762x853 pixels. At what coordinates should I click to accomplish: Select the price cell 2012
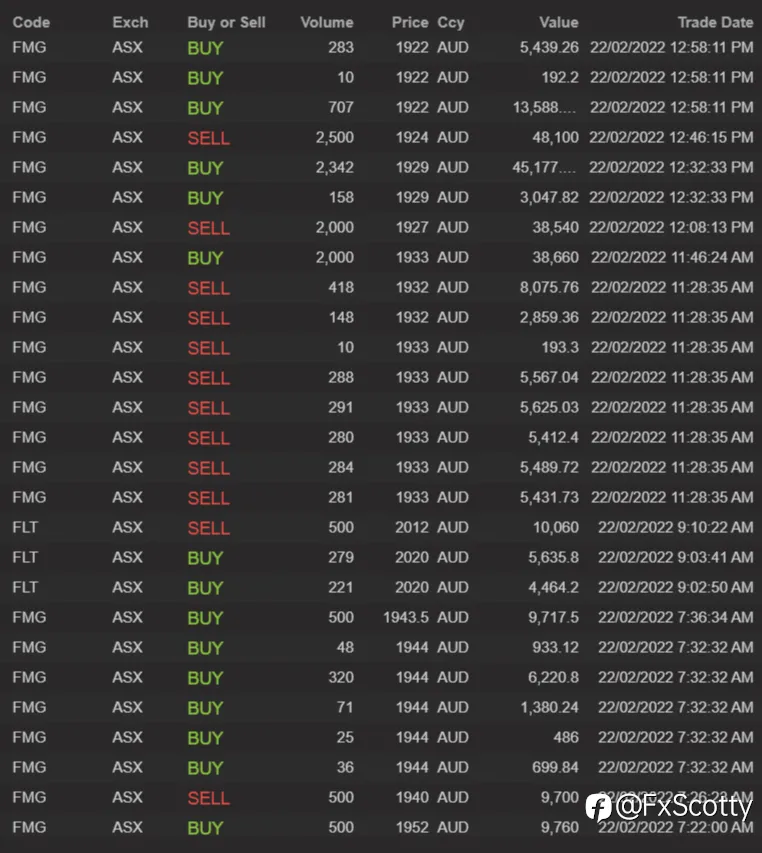tap(412, 527)
